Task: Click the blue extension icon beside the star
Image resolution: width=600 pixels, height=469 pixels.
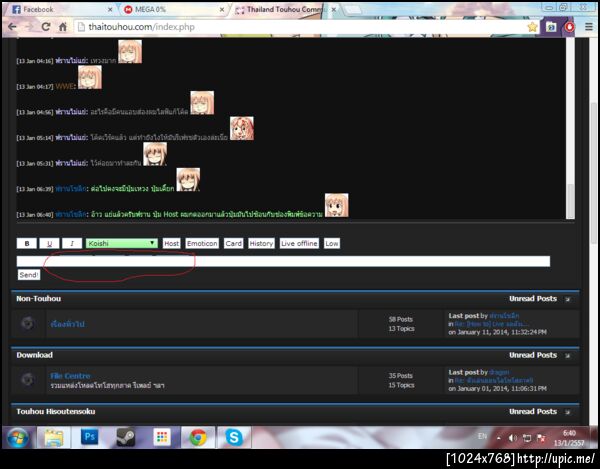Action: [551, 27]
